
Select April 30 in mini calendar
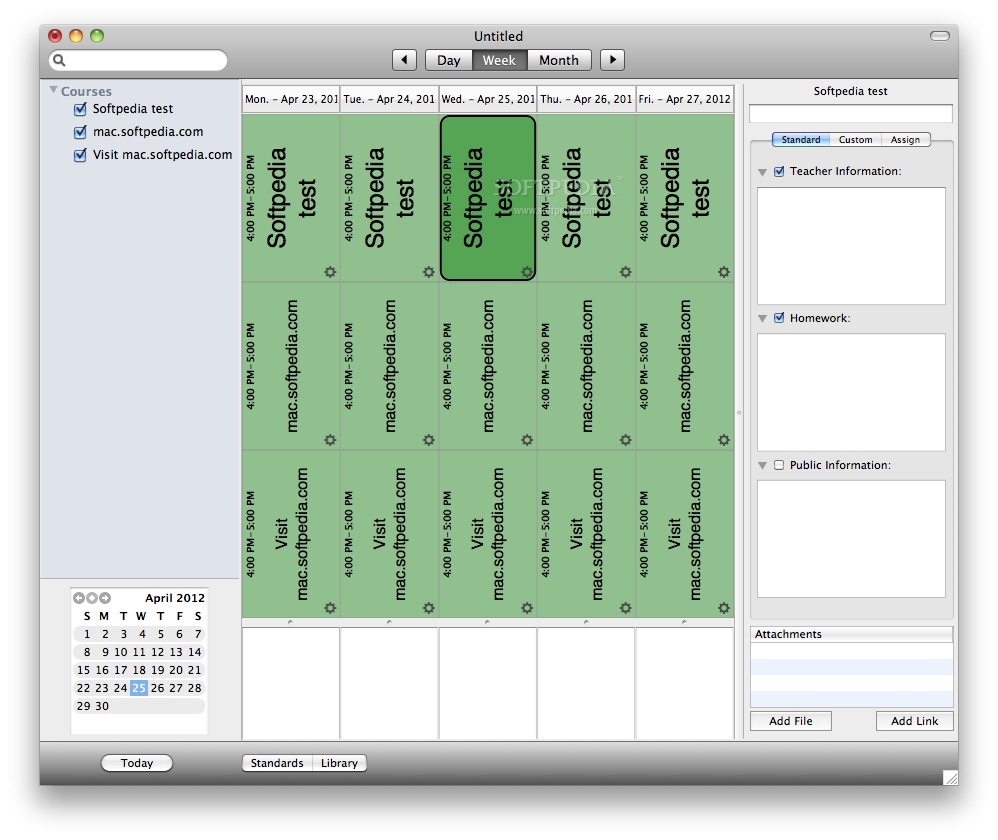tap(102, 706)
